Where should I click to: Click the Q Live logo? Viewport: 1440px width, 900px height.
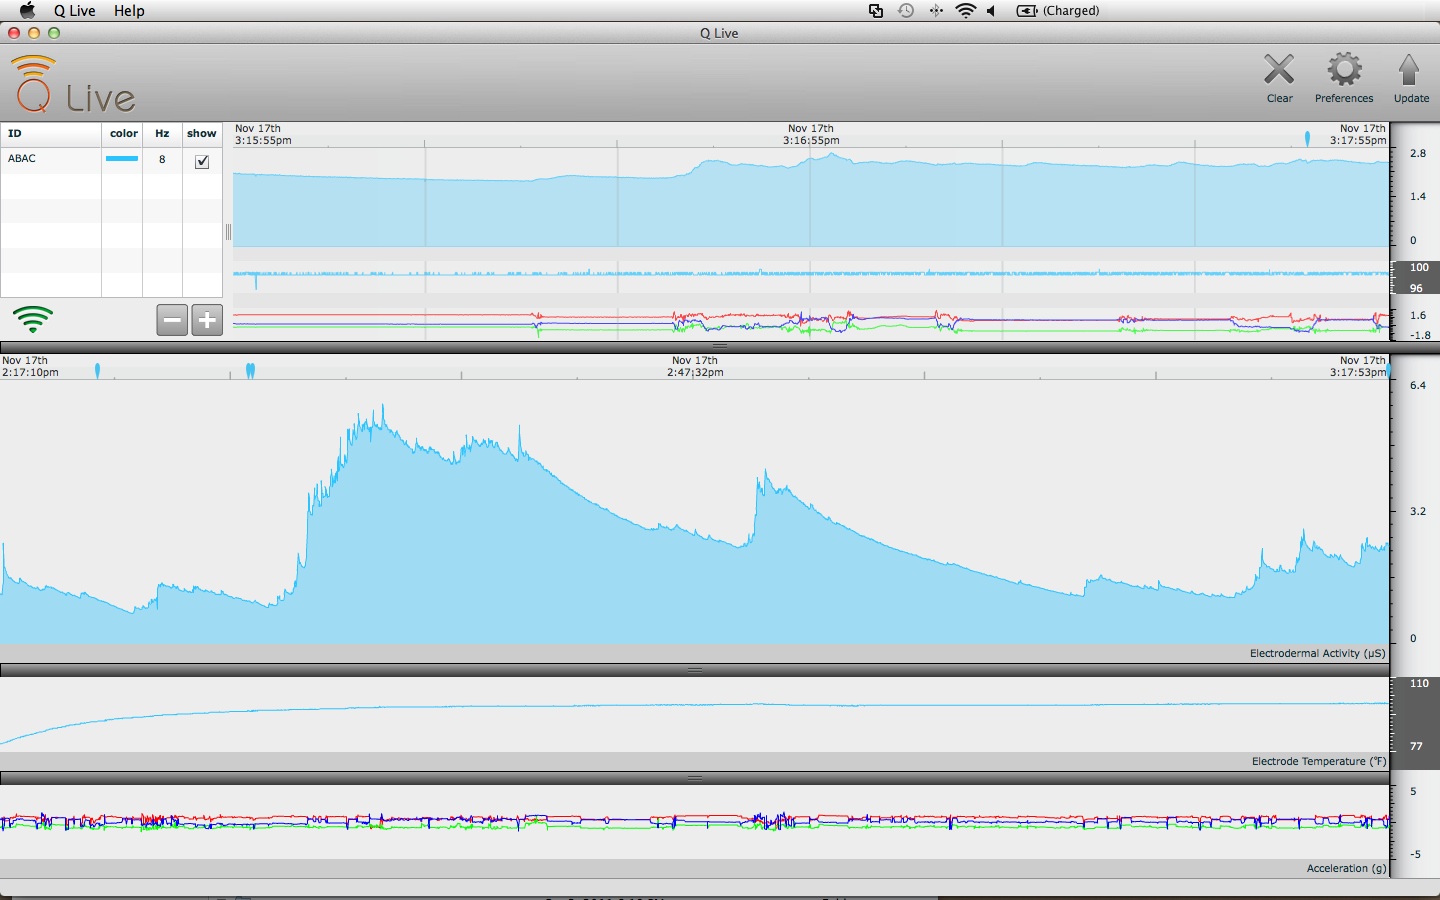tap(73, 85)
